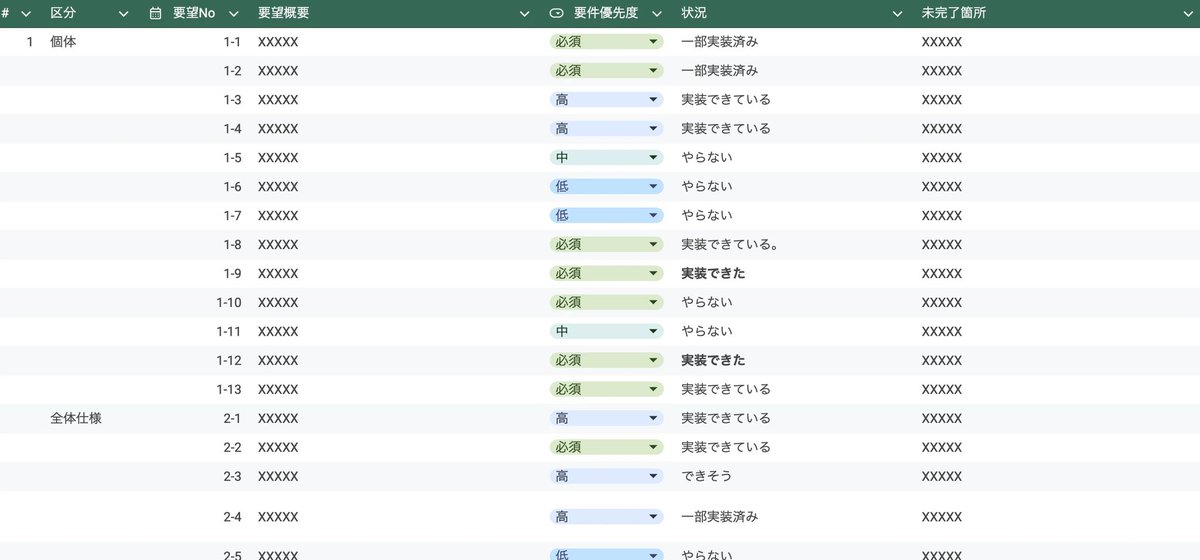Select the 要望No cell 1-10

(x=229, y=303)
